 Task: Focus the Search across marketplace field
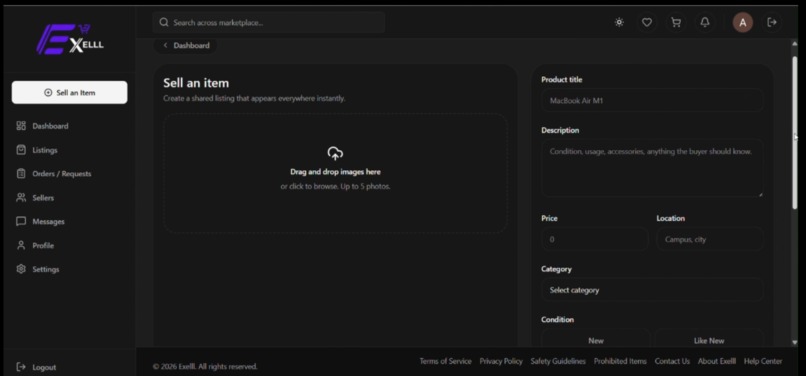[x=269, y=22]
